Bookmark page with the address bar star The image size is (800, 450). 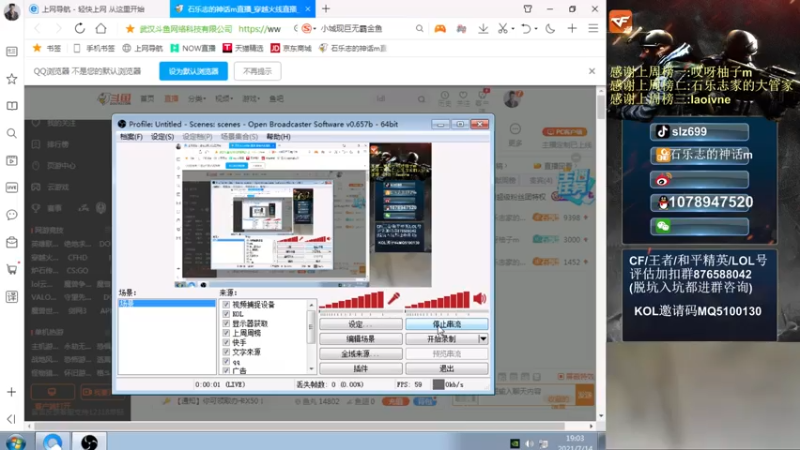coord(130,29)
